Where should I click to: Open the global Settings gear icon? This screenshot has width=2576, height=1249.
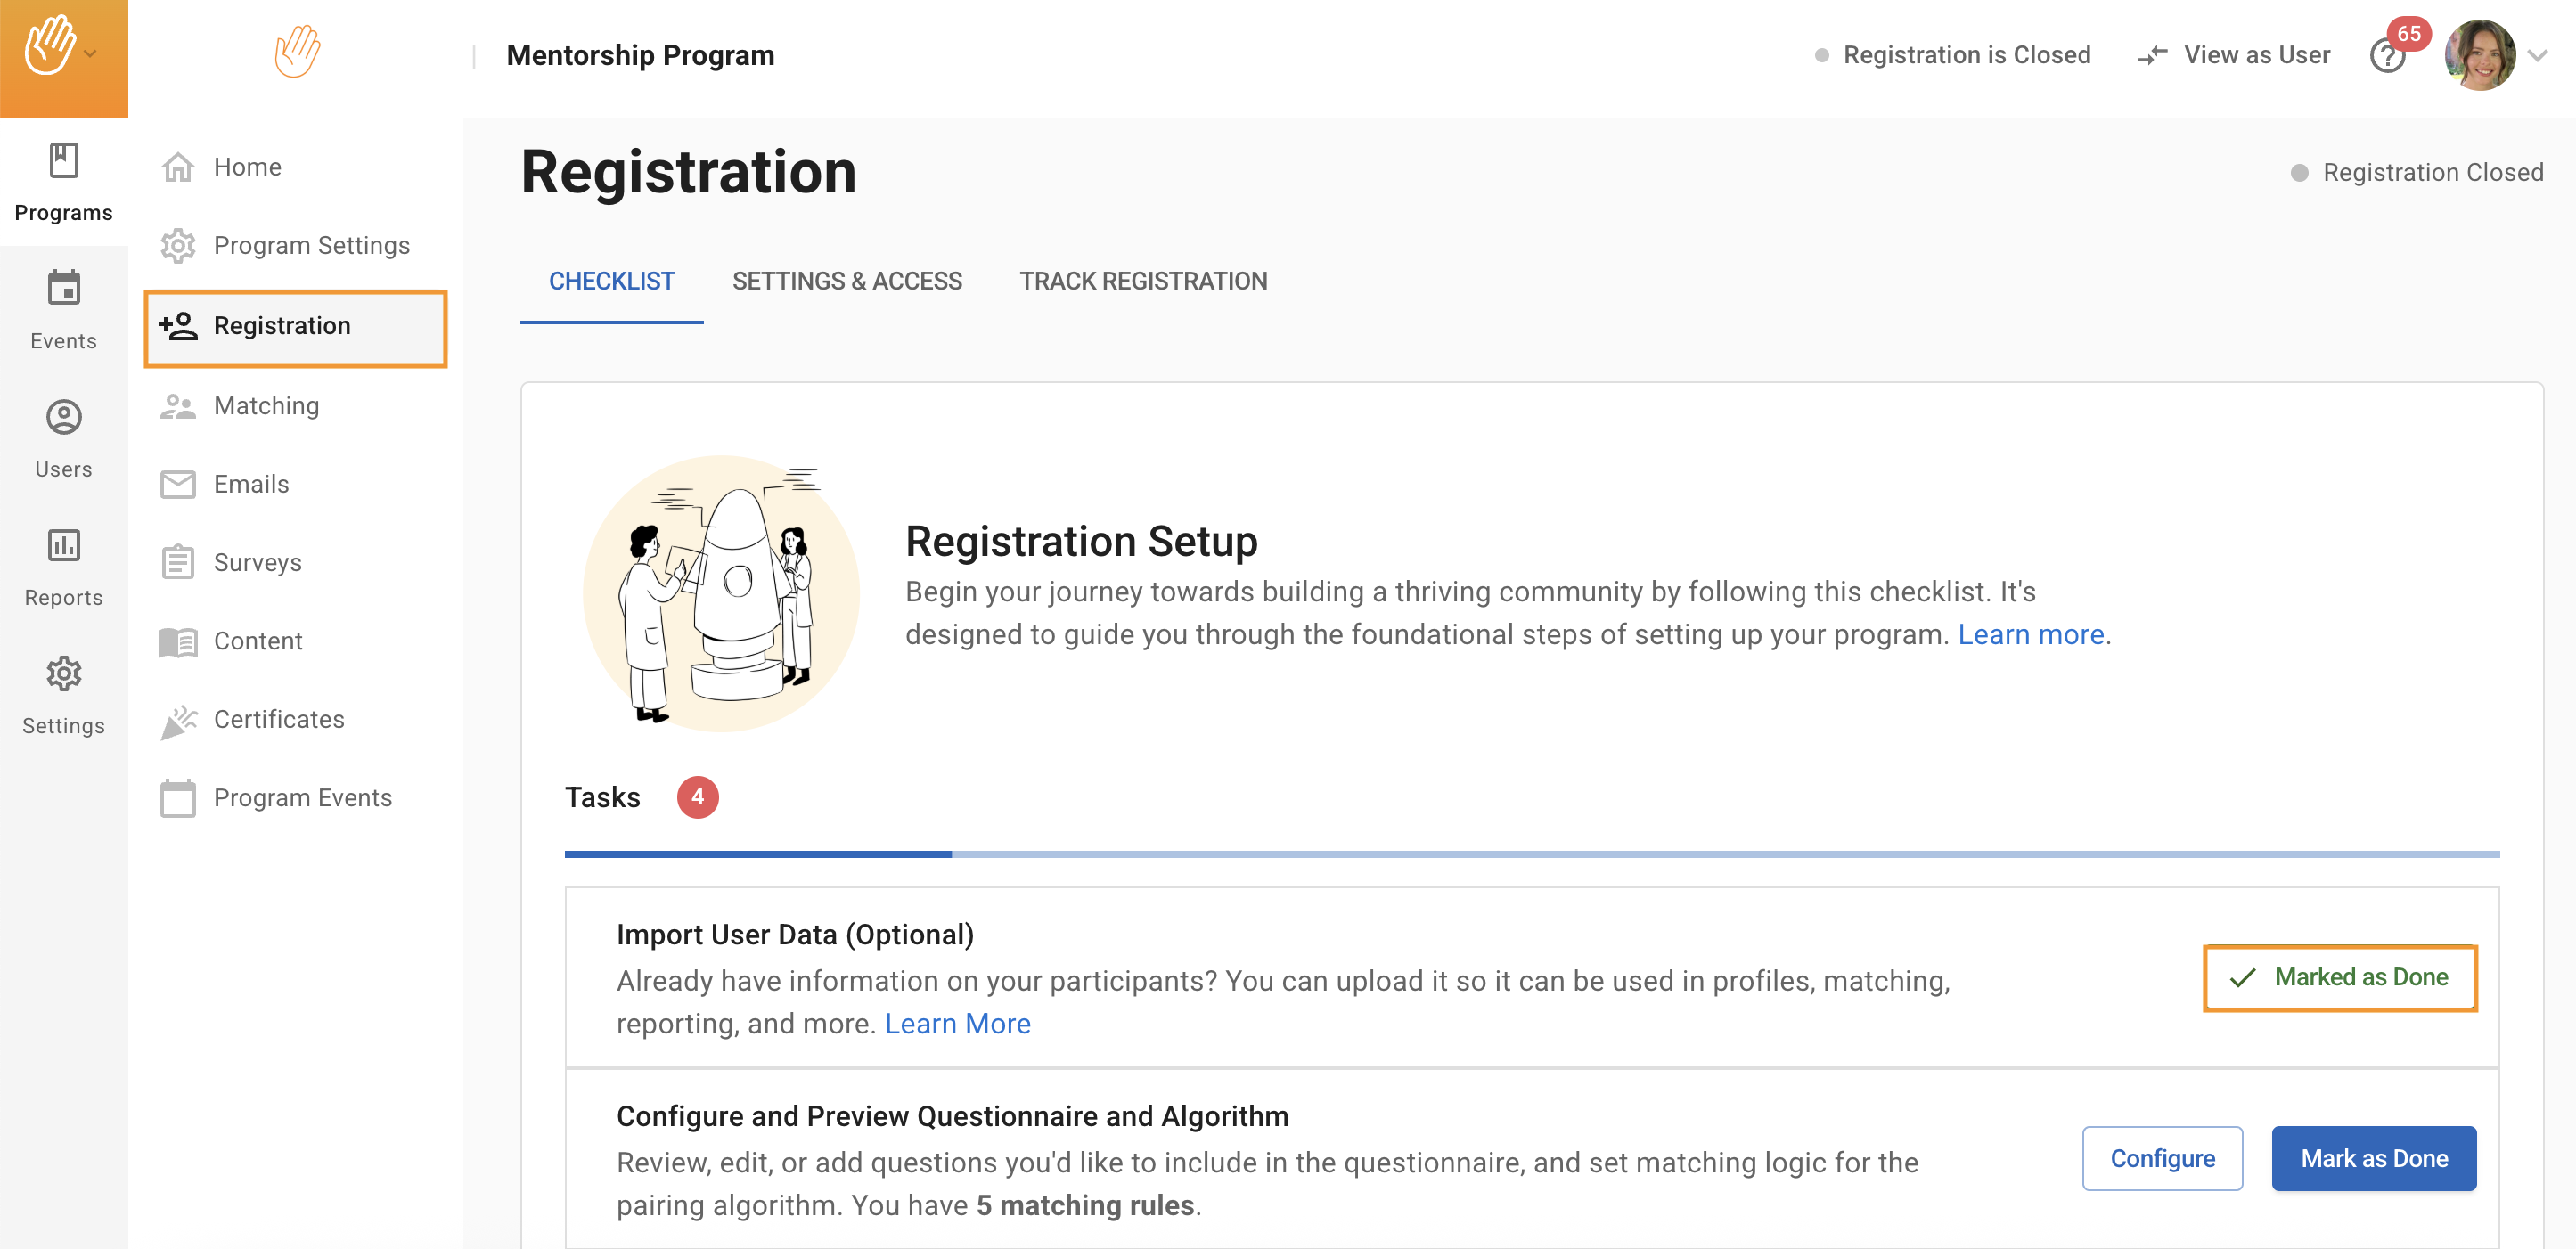(x=63, y=674)
